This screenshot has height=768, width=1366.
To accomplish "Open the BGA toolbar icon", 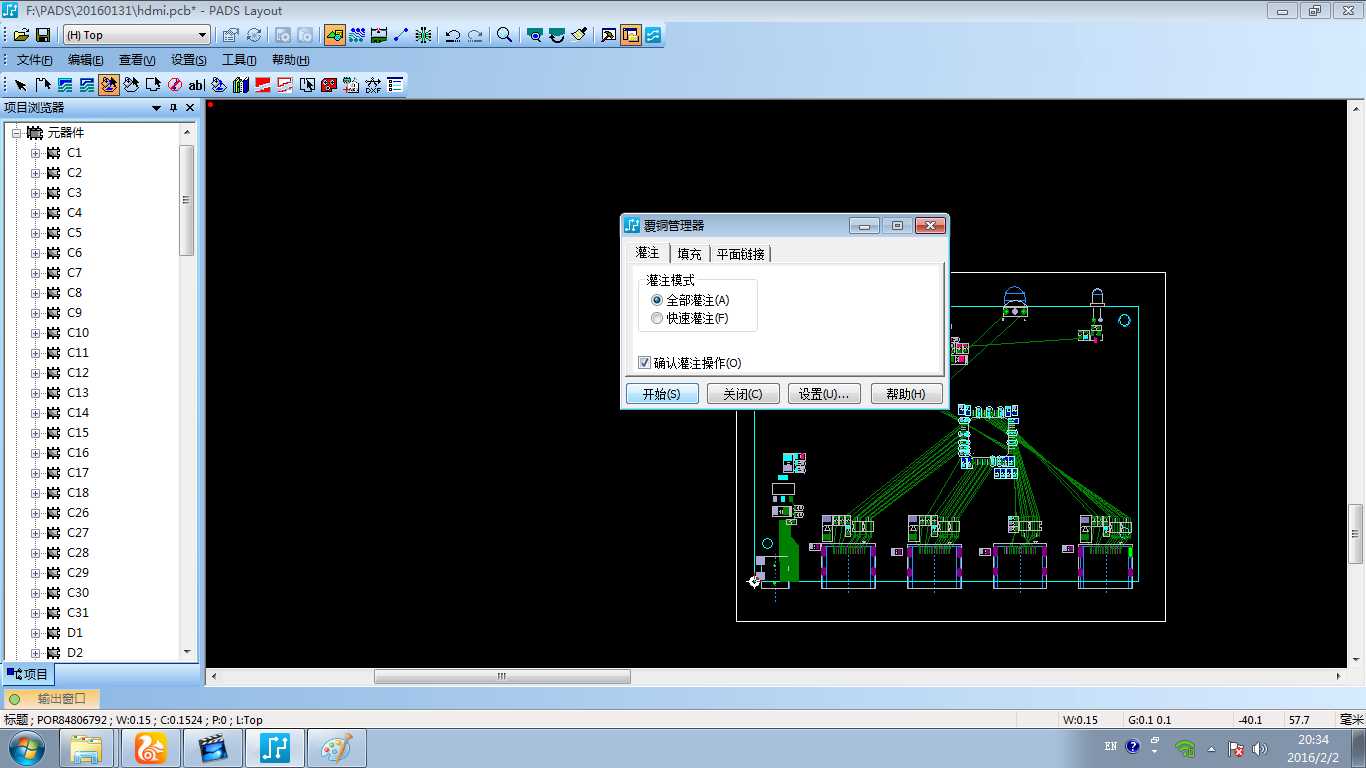I will click(x=423, y=35).
